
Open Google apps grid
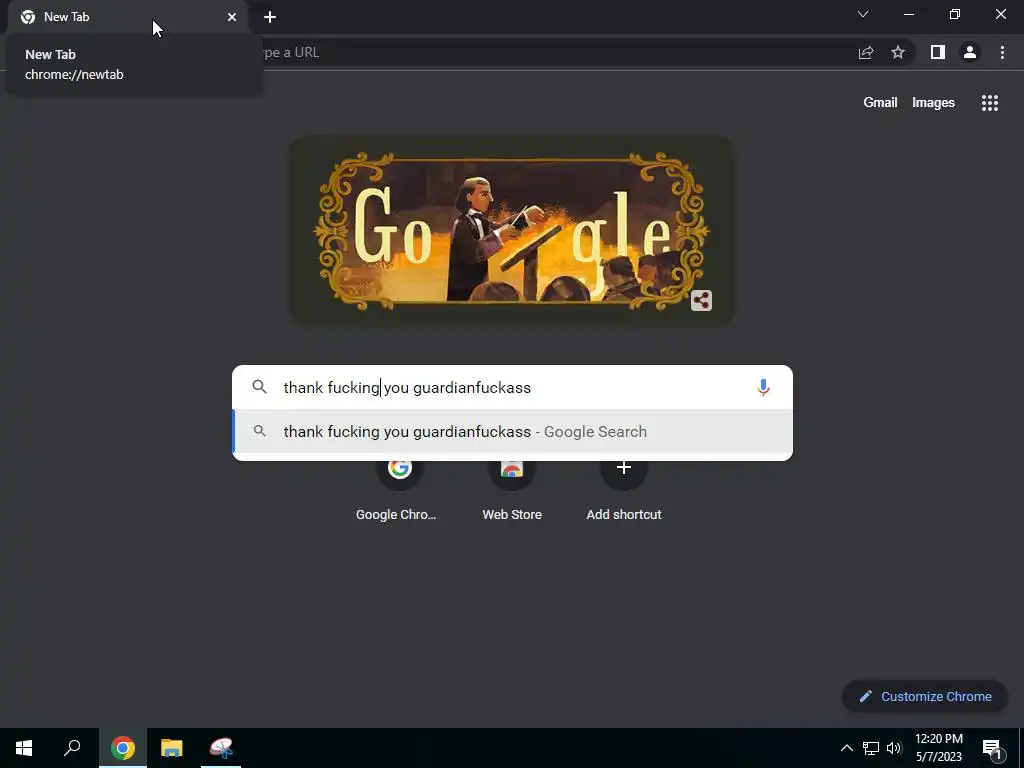tap(990, 103)
